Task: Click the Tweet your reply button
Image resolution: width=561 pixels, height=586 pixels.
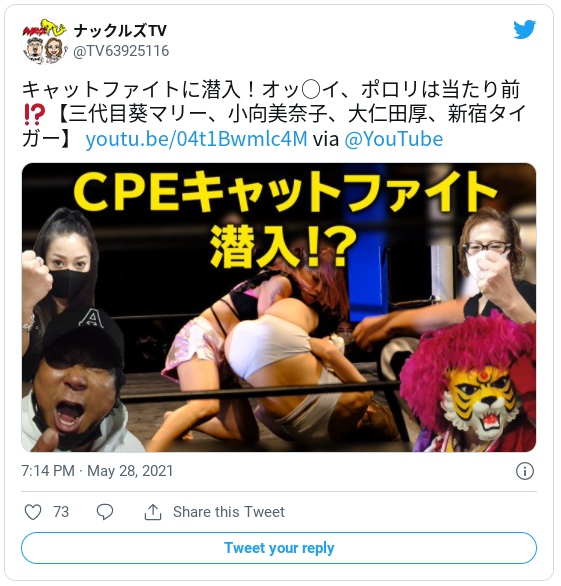Action: click(279, 548)
